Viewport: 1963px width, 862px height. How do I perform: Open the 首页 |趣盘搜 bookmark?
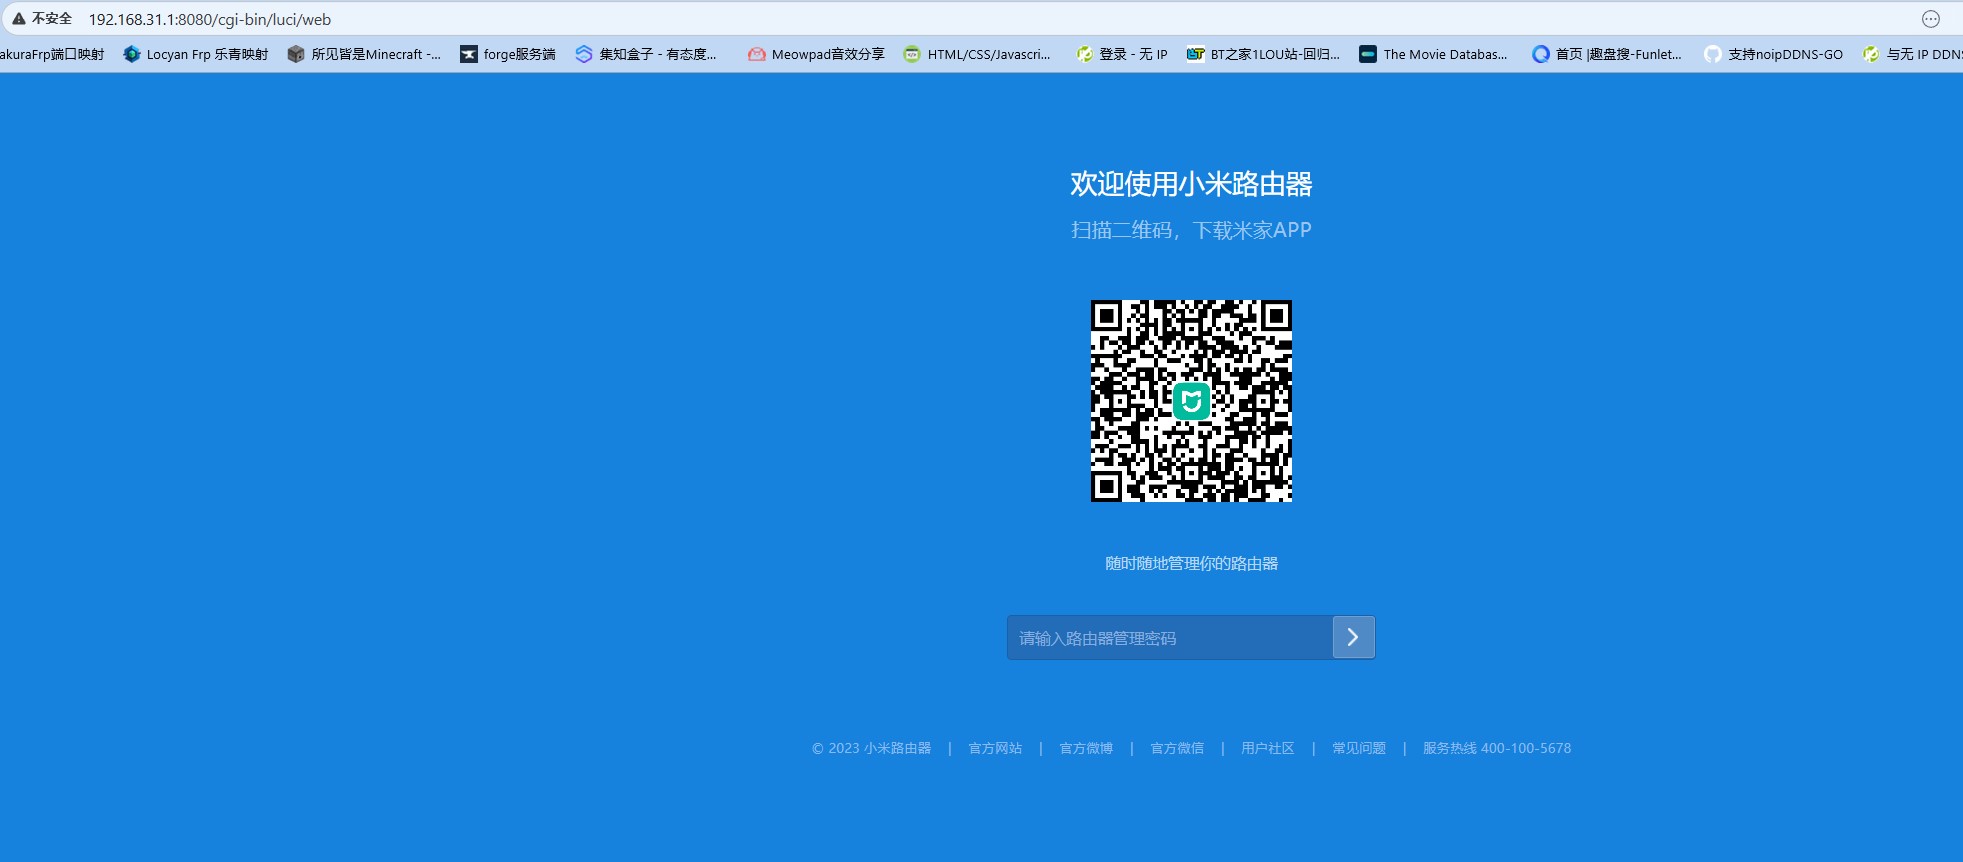tap(1607, 54)
